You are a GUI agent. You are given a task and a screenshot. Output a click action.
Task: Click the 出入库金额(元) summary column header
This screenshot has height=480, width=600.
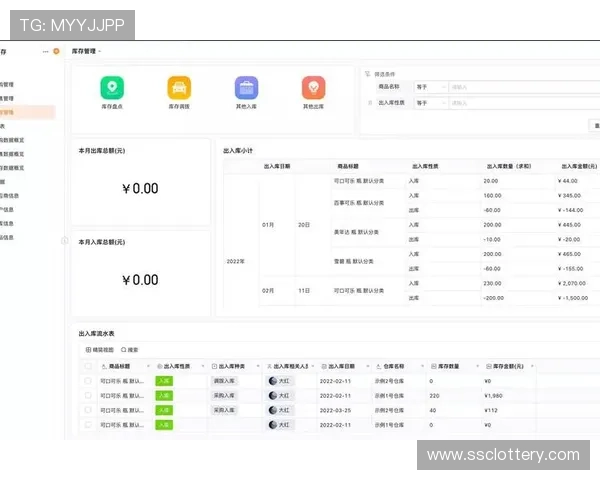point(579,166)
